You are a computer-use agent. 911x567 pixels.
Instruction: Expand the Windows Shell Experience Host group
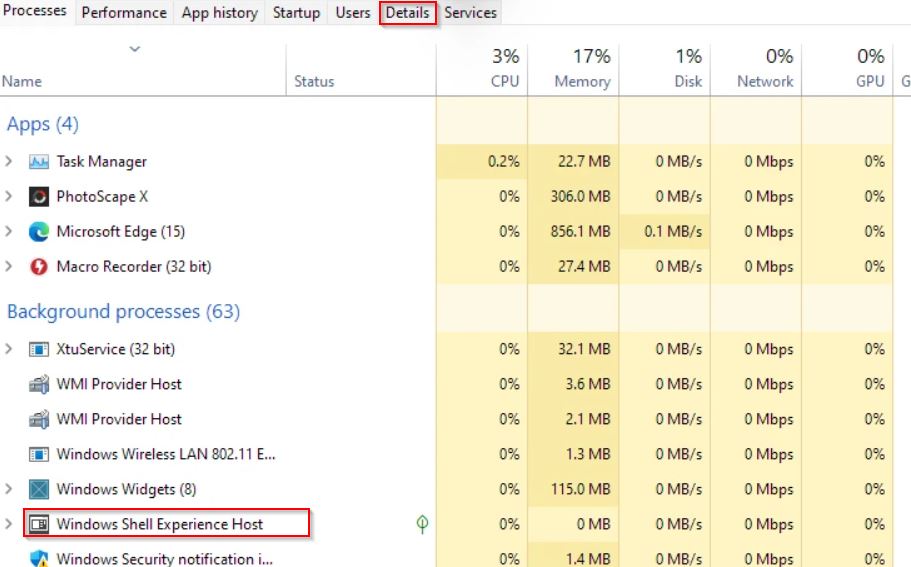(9, 524)
